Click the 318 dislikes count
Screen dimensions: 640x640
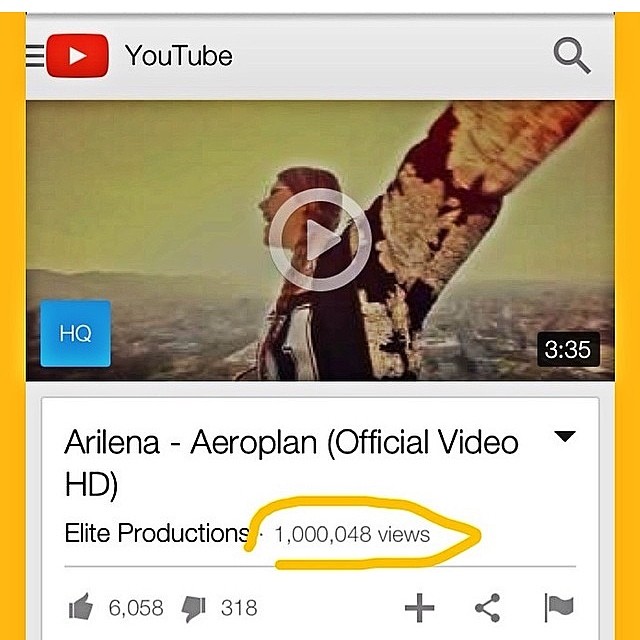tap(239, 608)
